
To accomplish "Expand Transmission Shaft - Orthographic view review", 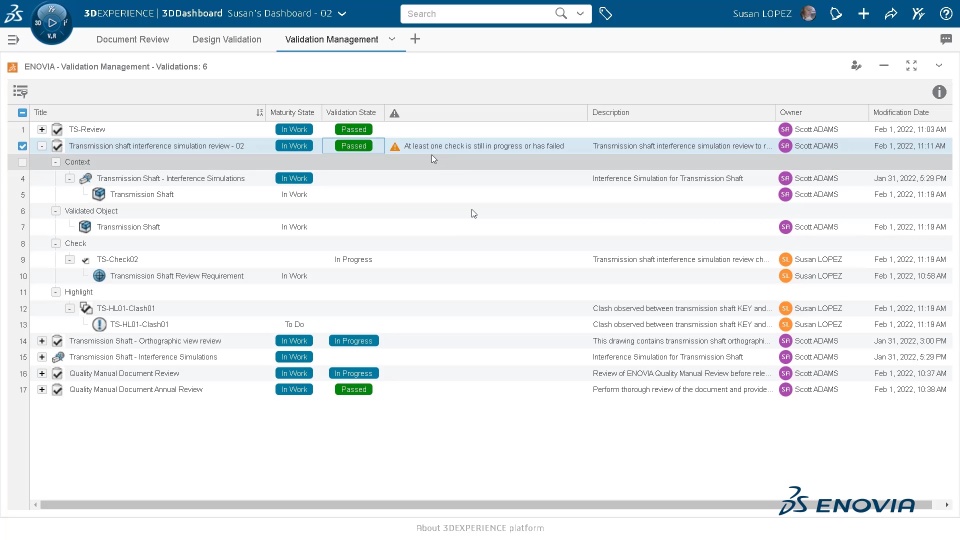I will click(x=42, y=341).
